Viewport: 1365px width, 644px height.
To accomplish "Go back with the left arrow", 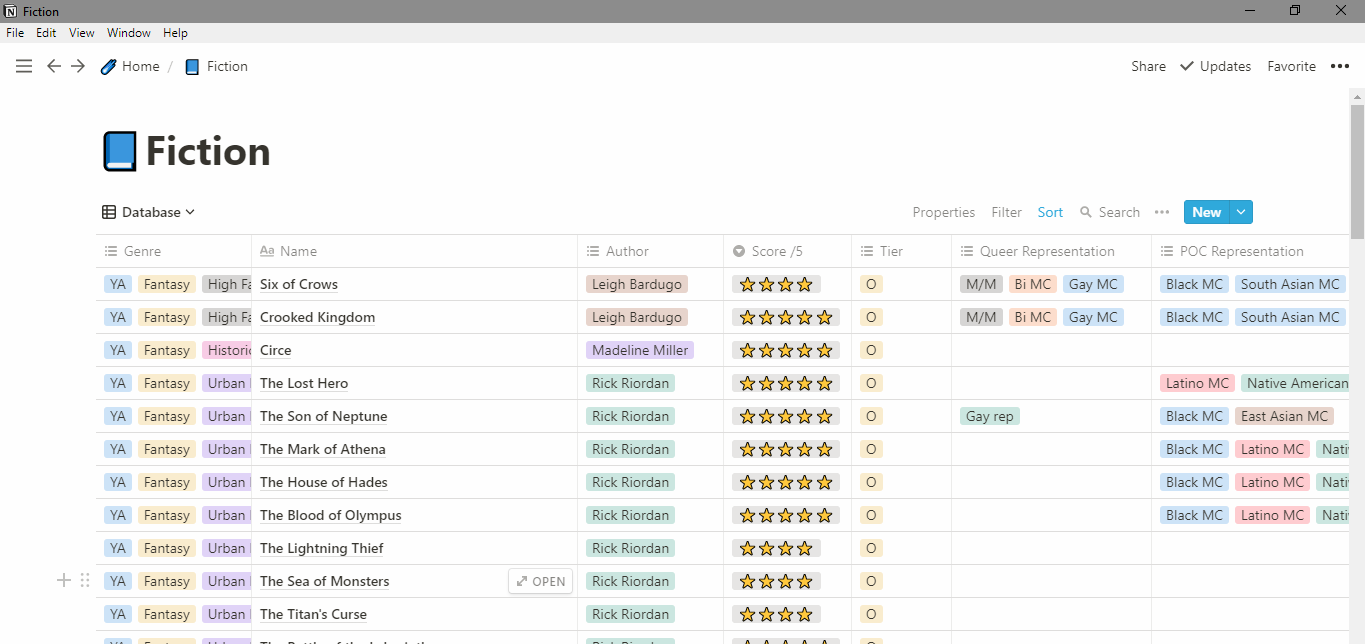I will pyautogui.click(x=54, y=66).
